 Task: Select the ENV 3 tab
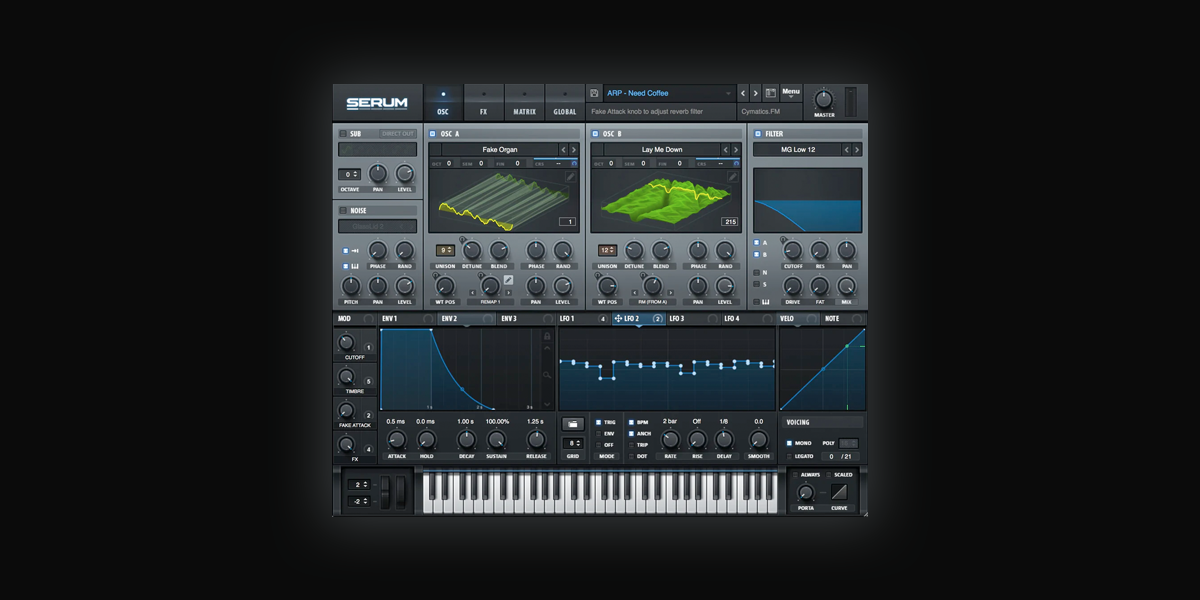(x=526, y=319)
